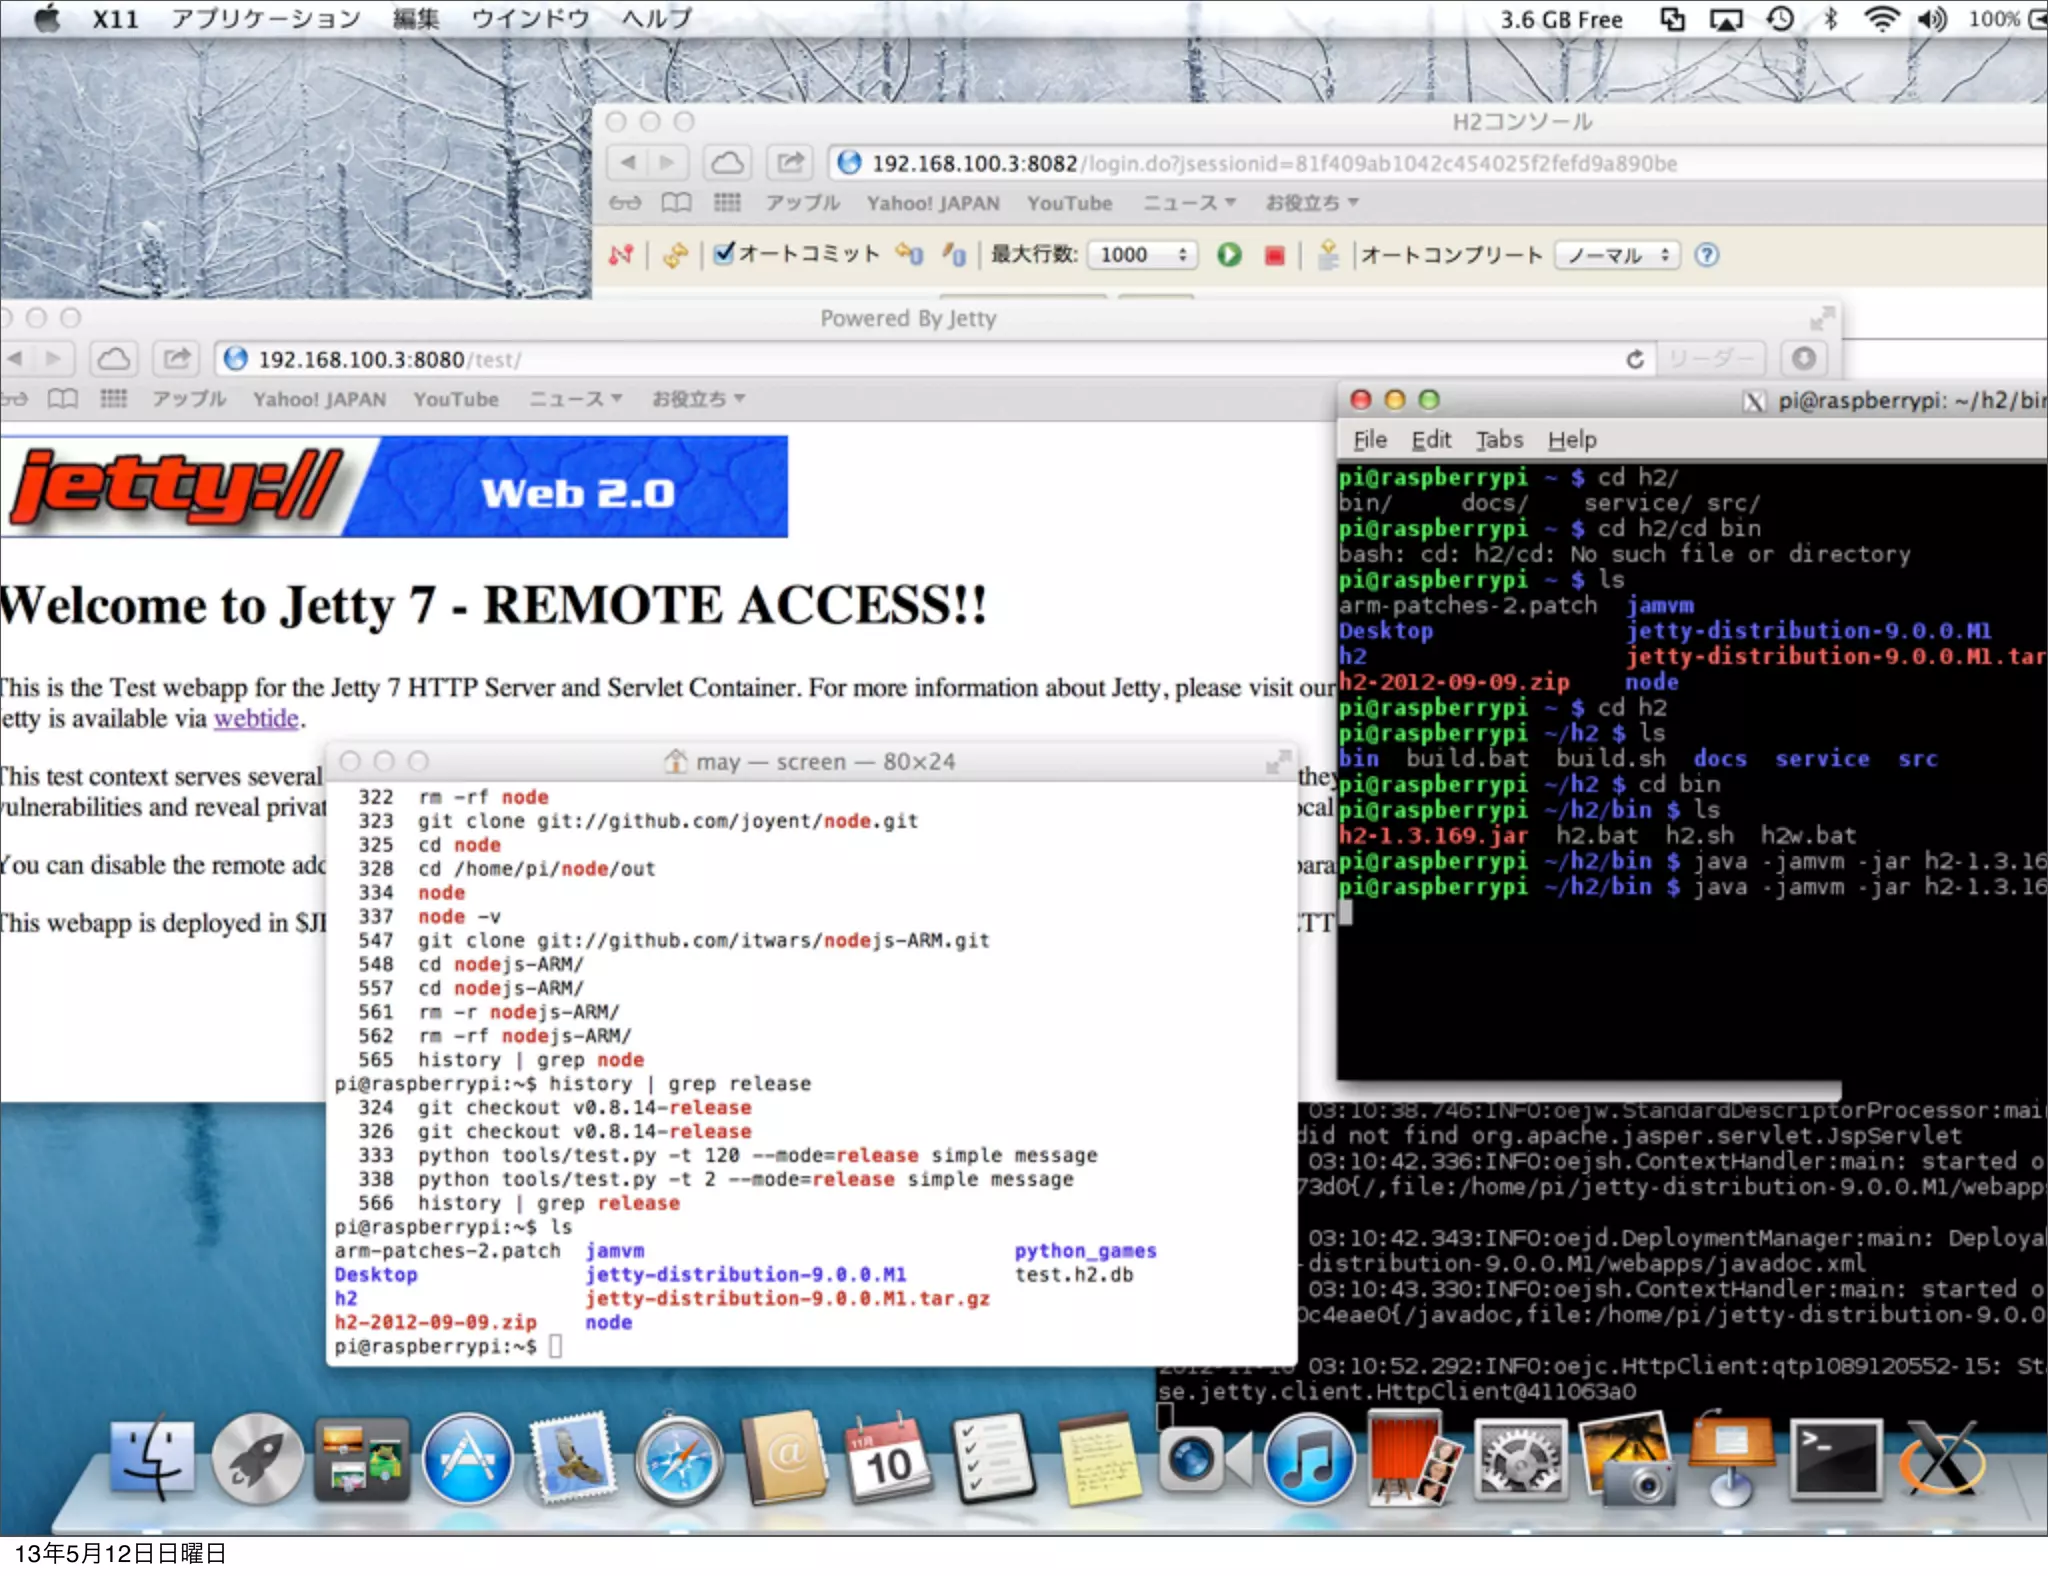Open the H2 console help icon

click(x=1707, y=255)
